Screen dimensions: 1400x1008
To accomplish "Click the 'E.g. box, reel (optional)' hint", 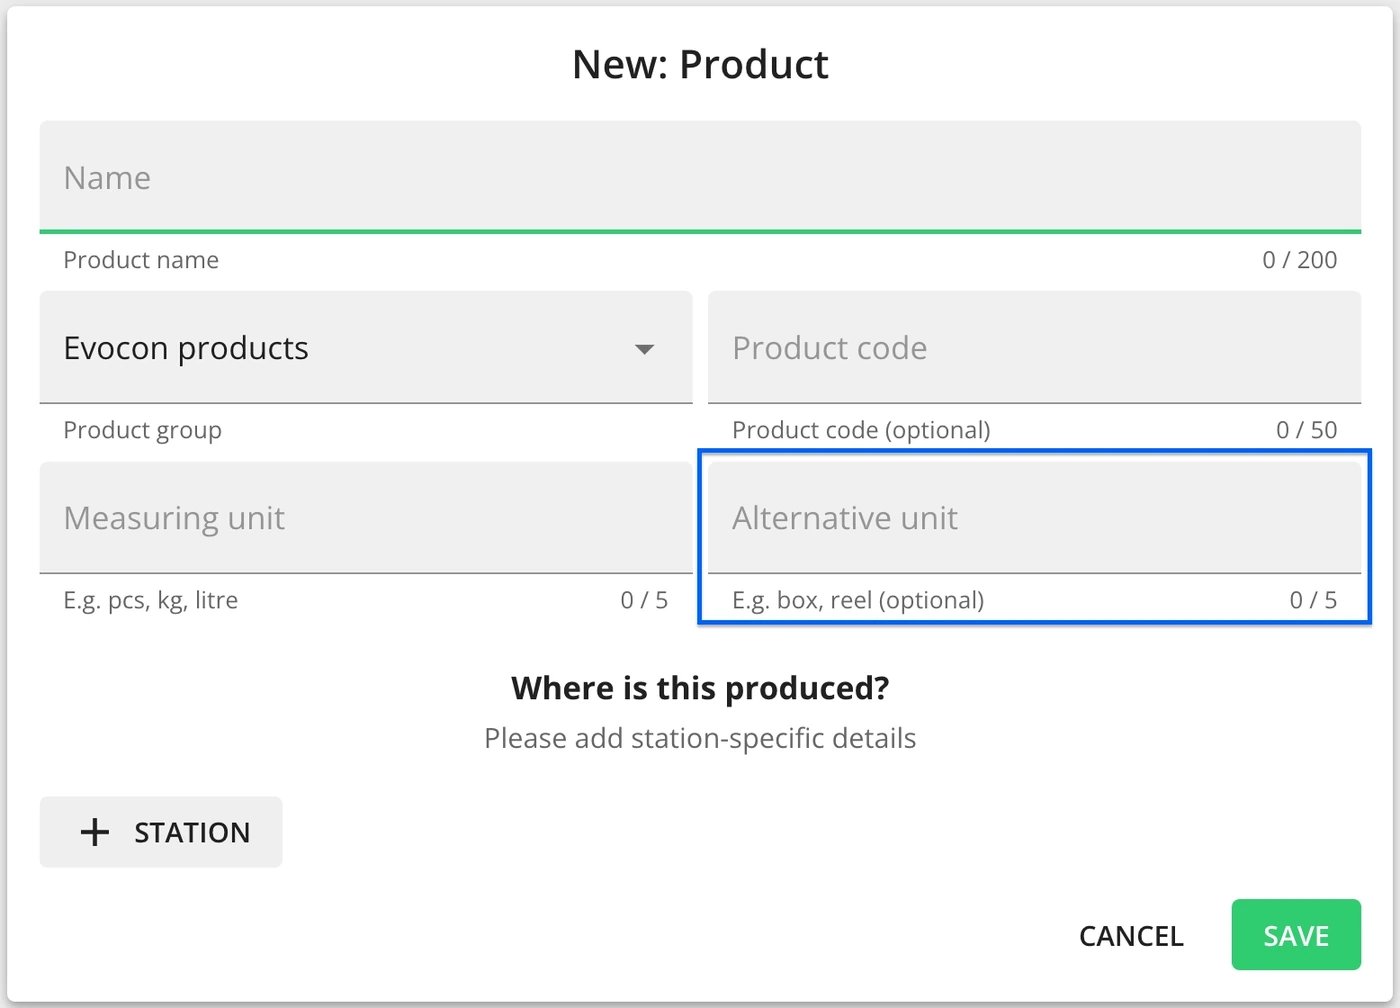I will 858,600.
